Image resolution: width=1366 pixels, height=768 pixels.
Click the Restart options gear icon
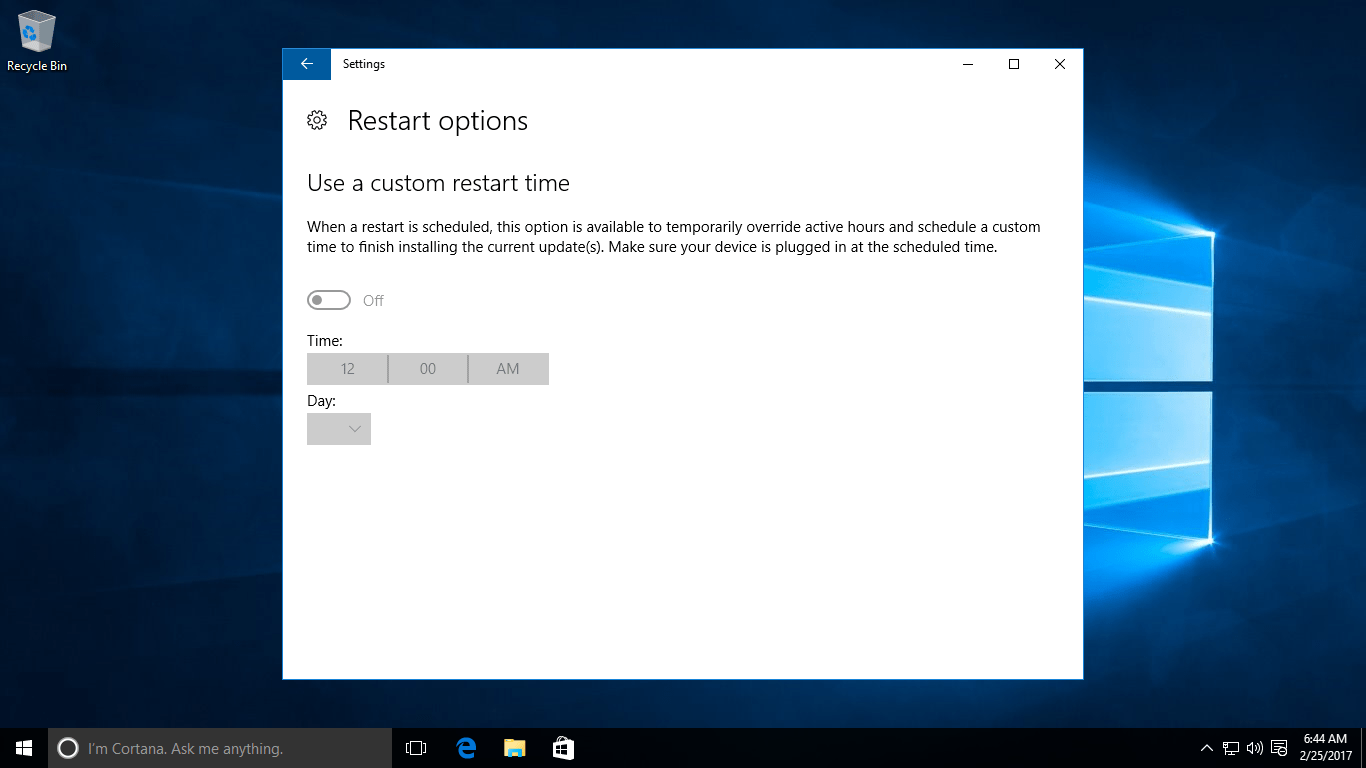click(317, 119)
